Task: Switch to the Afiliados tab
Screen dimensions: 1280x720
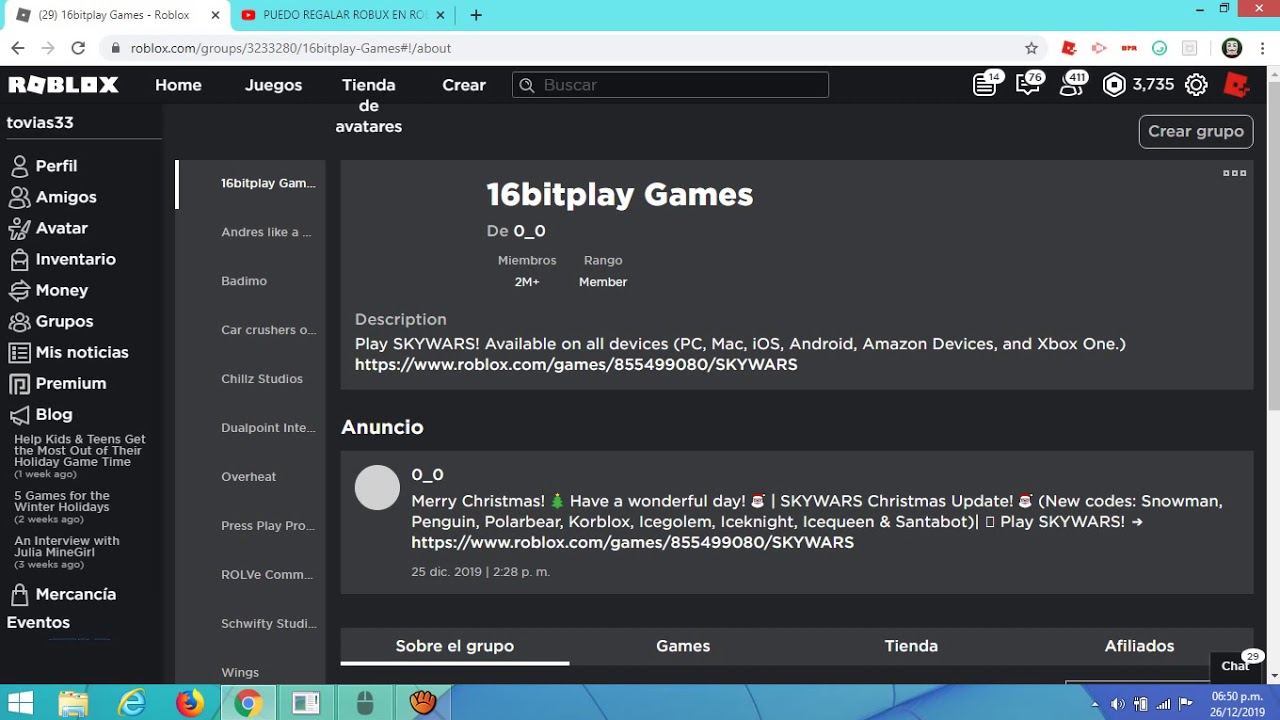Action: pos(1139,646)
